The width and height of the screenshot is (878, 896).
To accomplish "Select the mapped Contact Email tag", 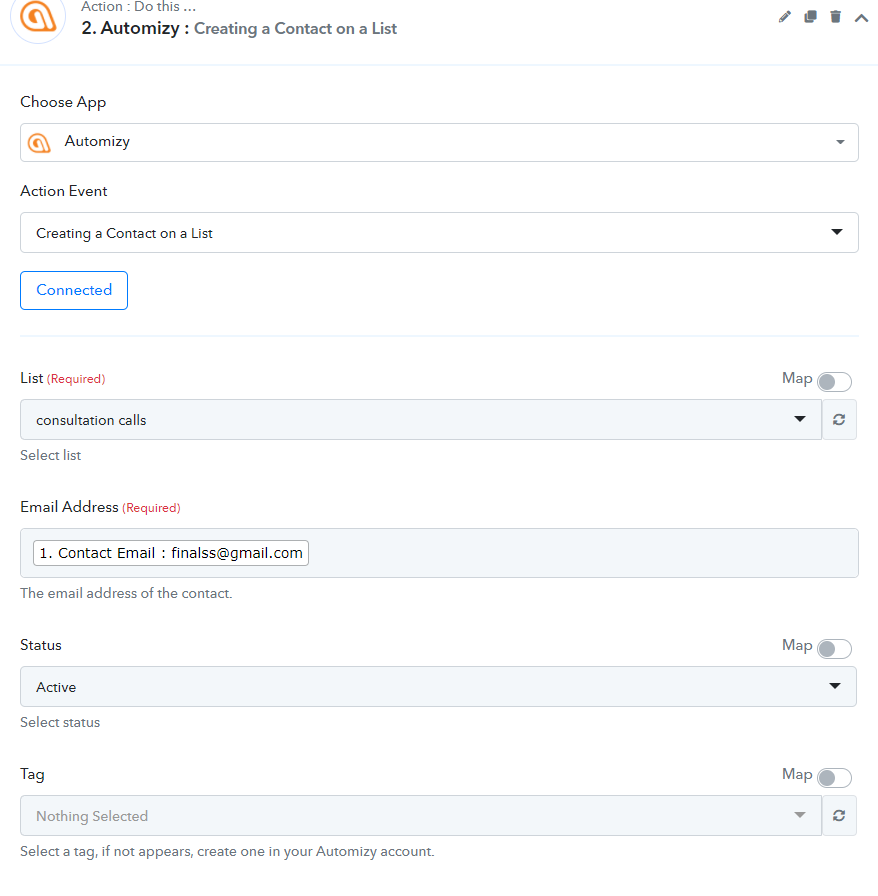I will click(x=171, y=553).
